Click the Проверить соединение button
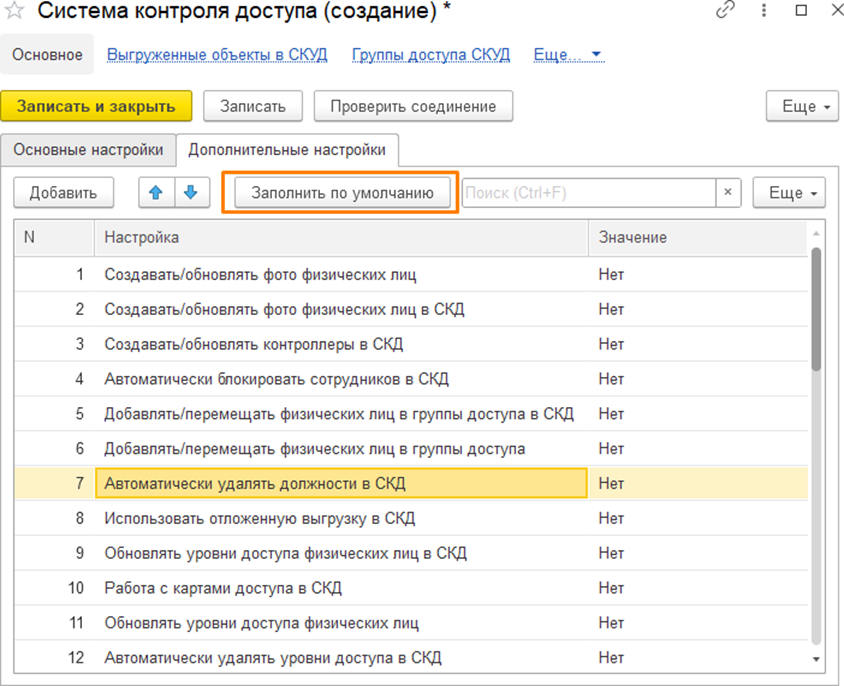Image resolution: width=844 pixels, height=686 pixels. [413, 106]
